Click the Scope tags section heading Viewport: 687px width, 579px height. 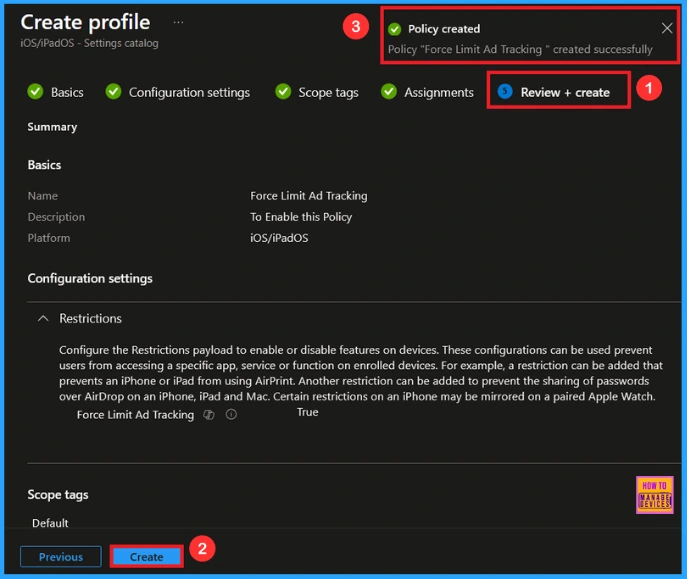point(58,494)
